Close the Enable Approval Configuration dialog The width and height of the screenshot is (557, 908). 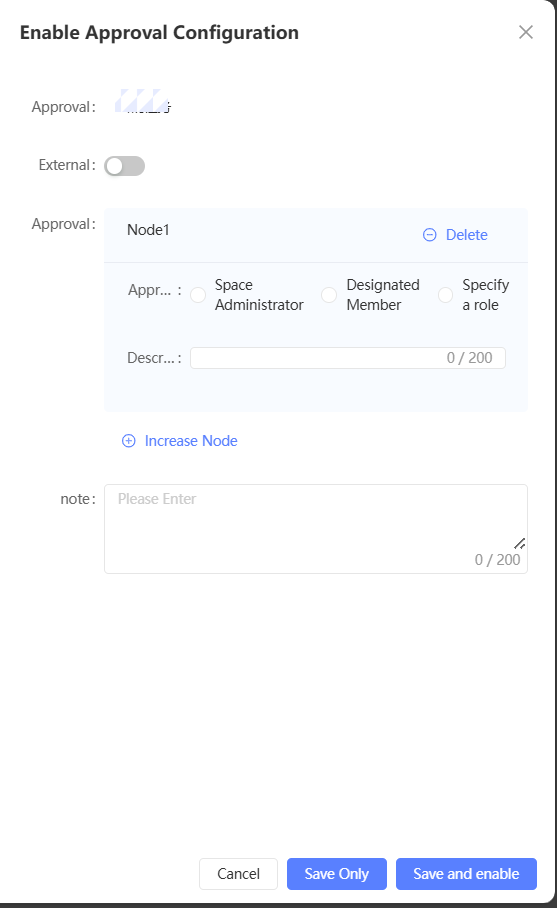coord(526,32)
